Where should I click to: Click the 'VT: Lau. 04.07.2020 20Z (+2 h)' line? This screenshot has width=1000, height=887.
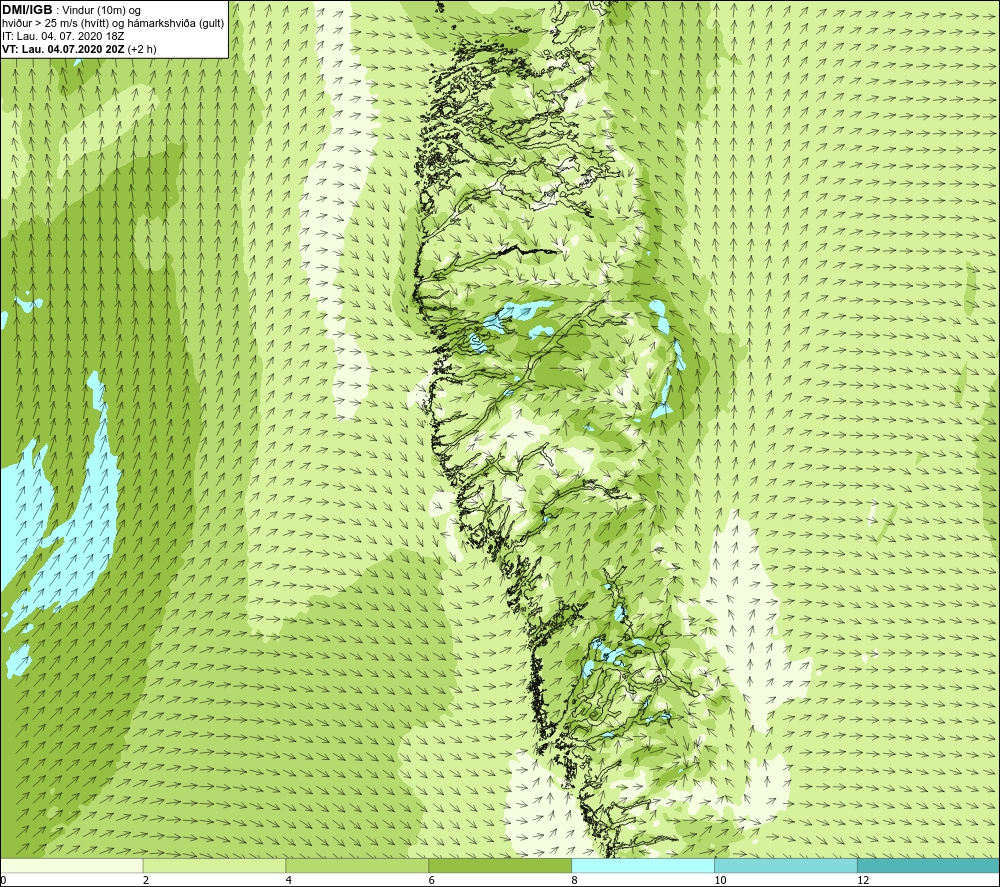point(79,48)
